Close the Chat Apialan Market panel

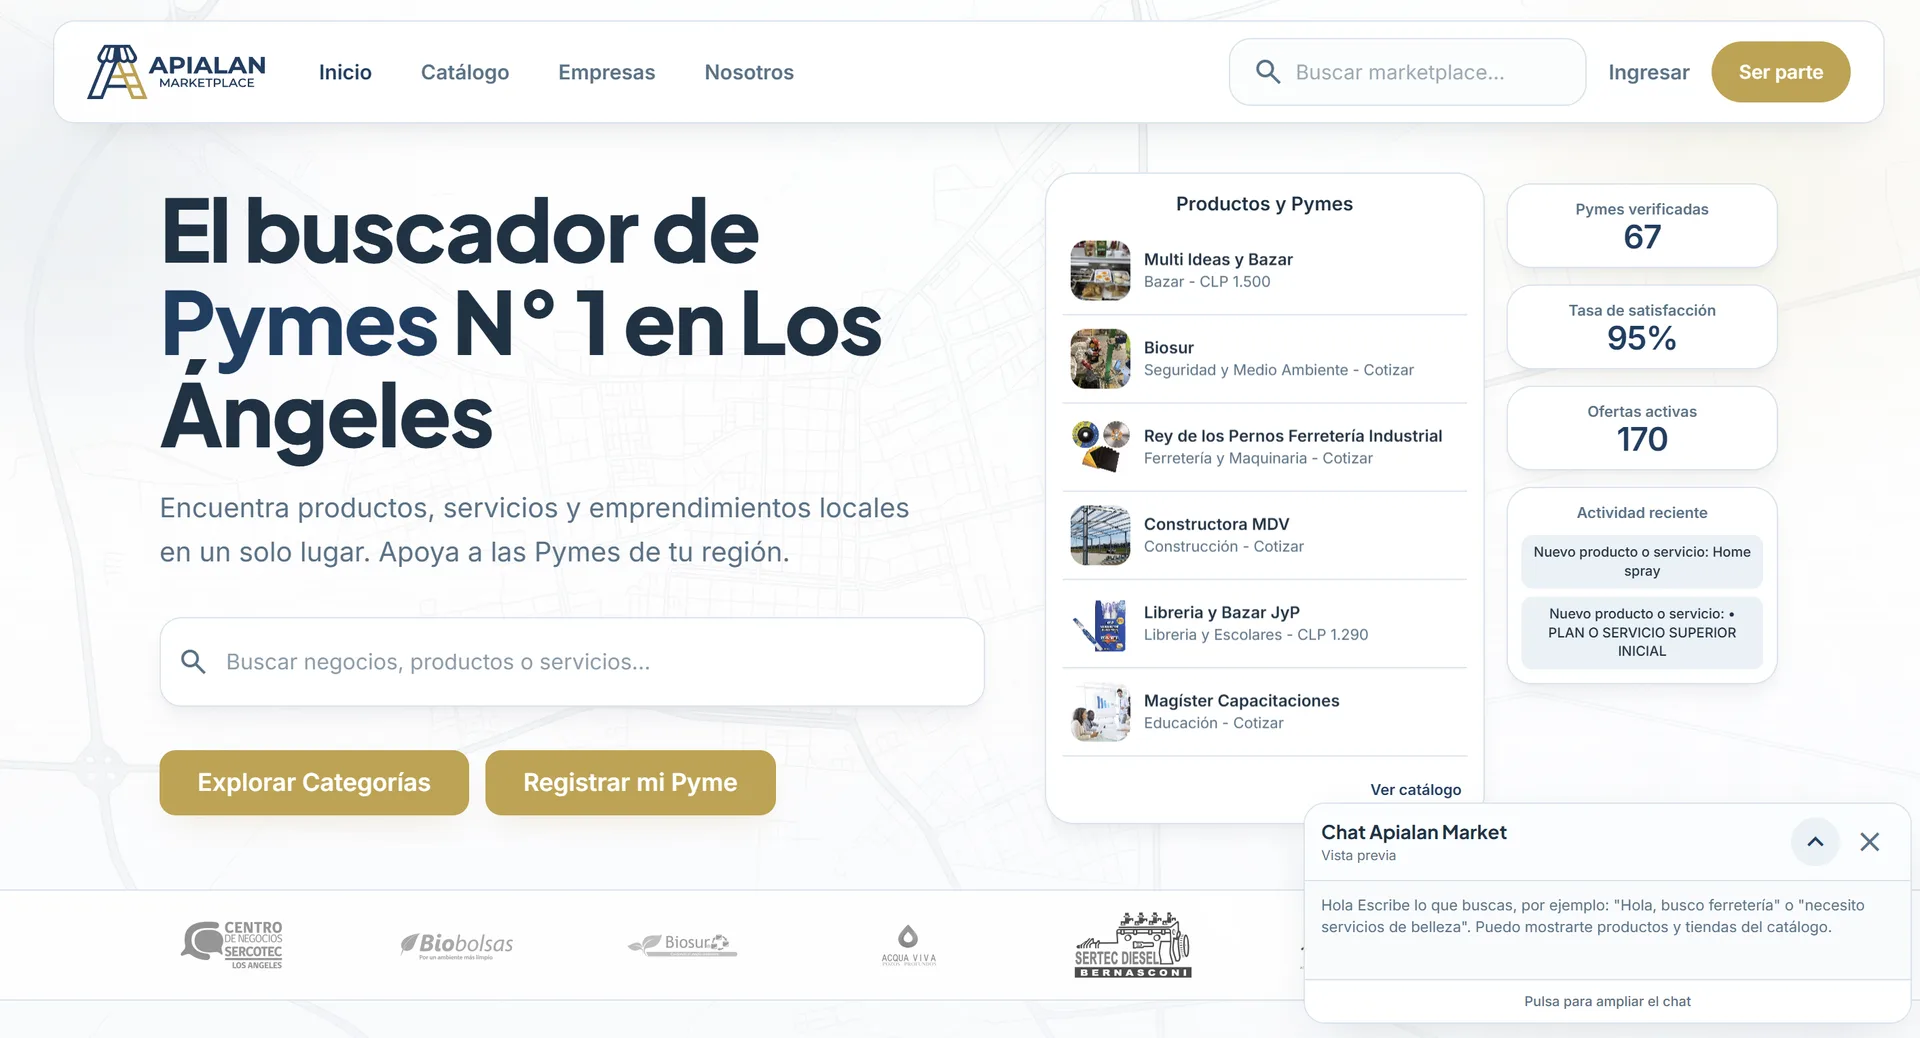click(1869, 841)
